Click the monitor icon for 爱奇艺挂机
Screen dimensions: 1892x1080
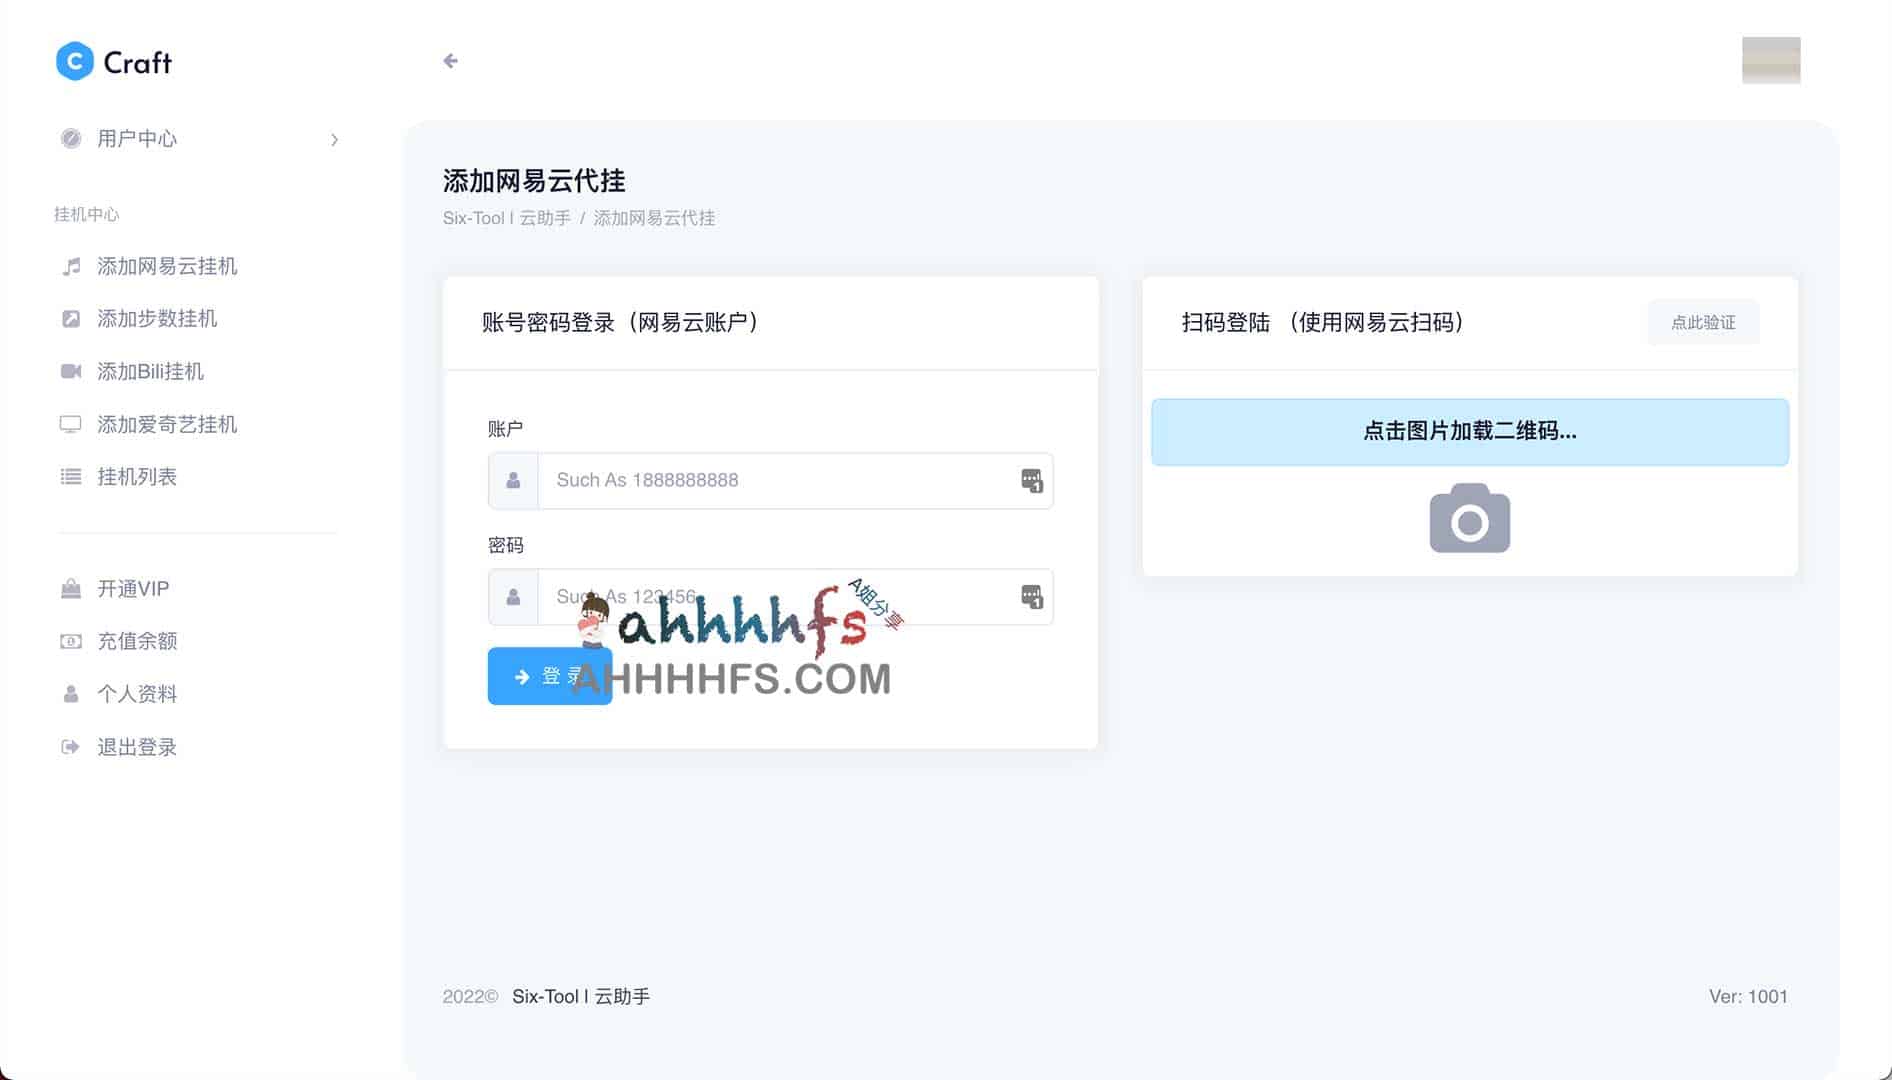coord(71,425)
